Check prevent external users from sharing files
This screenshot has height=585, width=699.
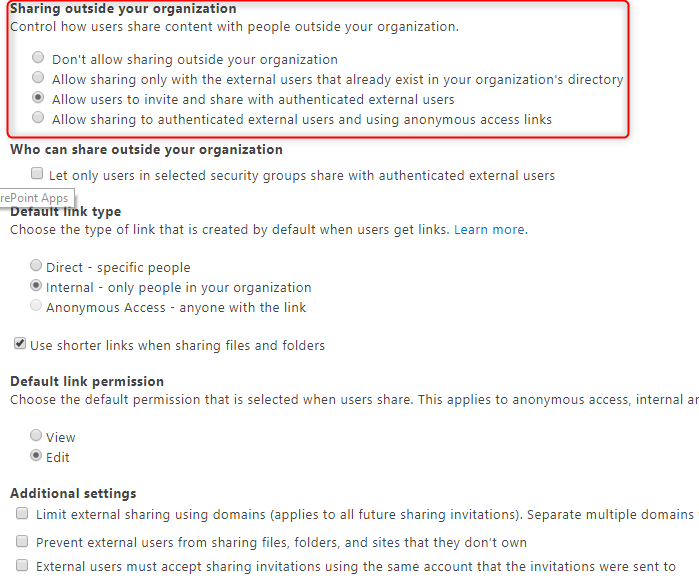(22, 541)
